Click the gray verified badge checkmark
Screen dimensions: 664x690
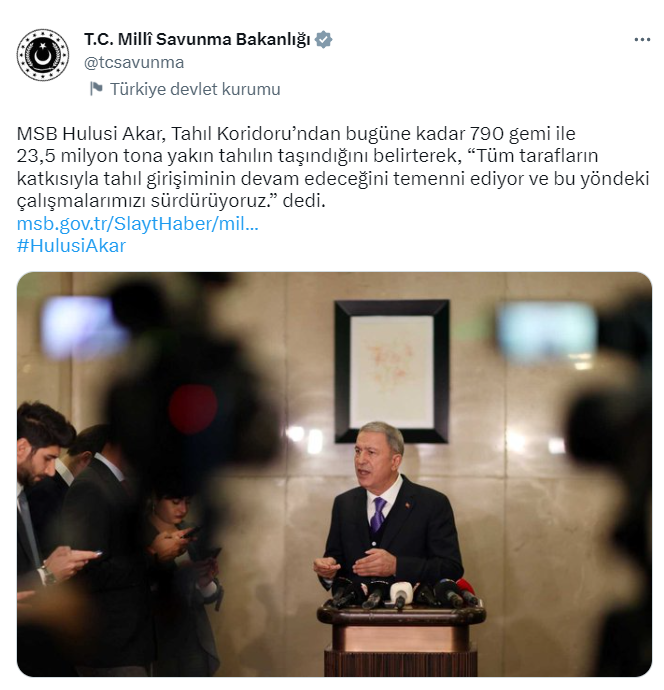tap(324, 40)
